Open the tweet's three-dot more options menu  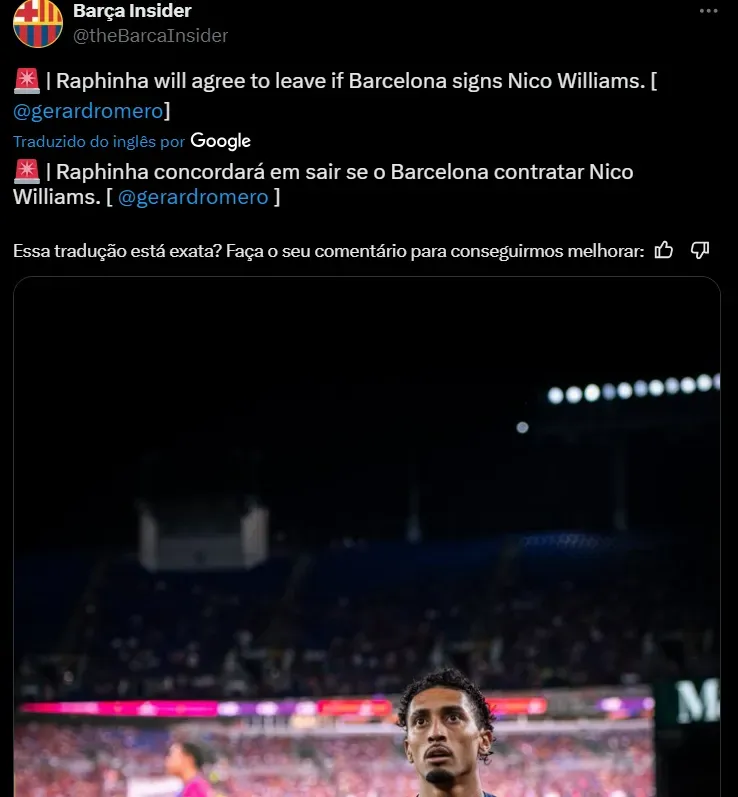(x=708, y=11)
